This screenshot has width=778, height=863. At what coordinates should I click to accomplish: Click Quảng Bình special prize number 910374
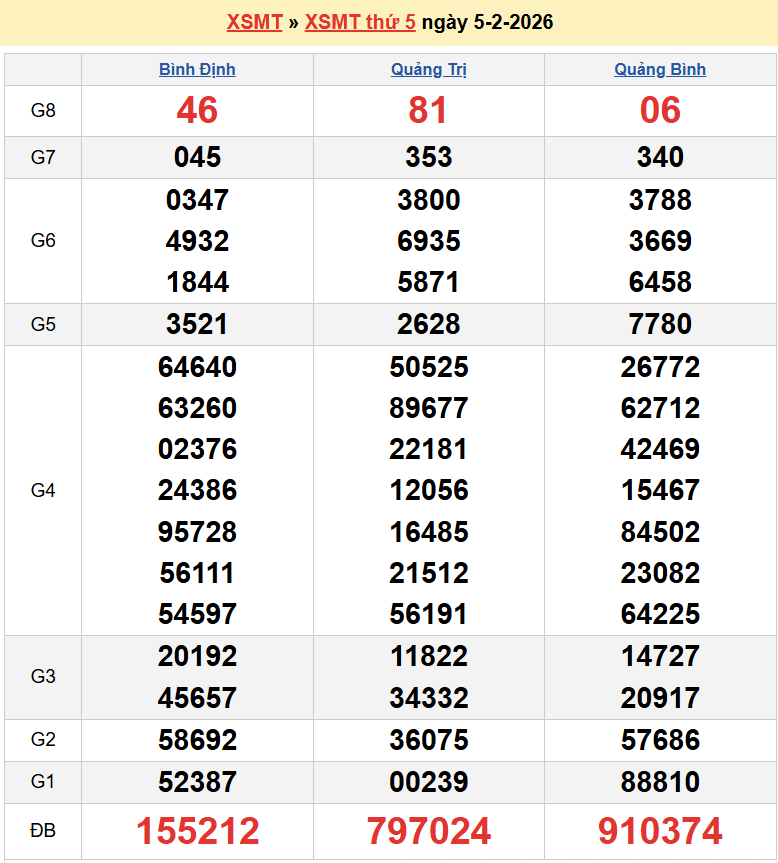pos(660,831)
